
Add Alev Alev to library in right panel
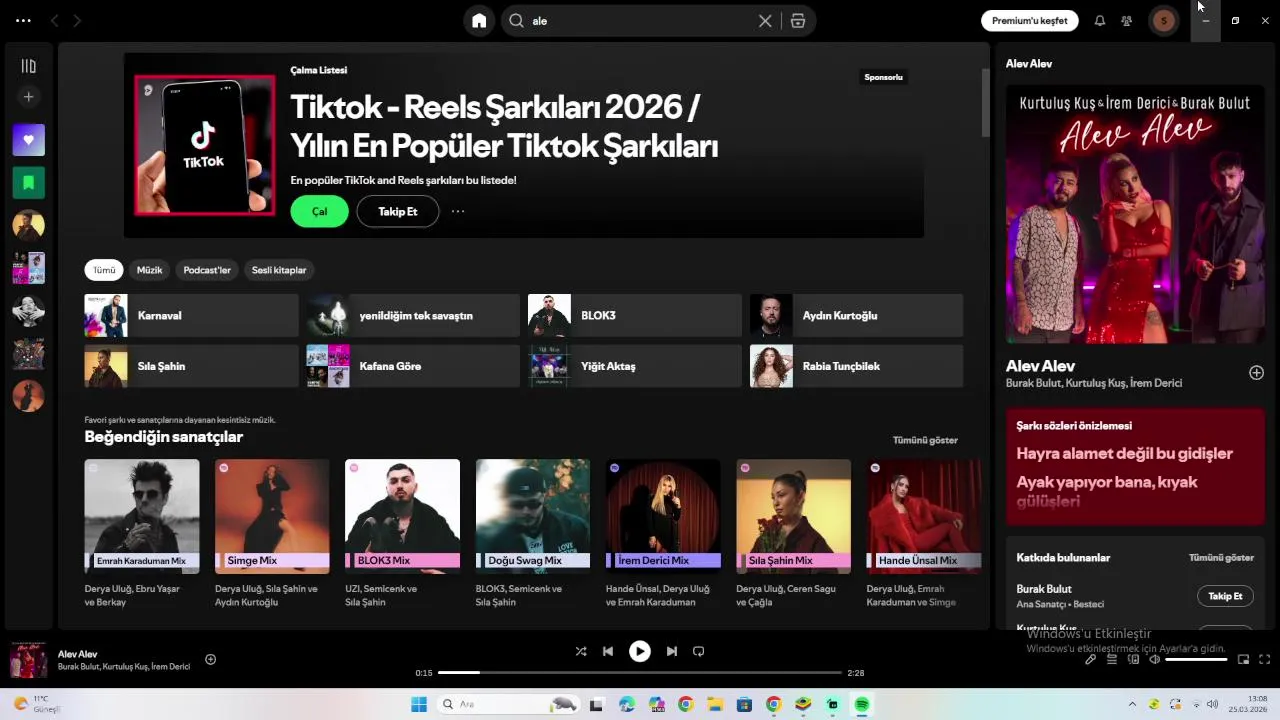pyautogui.click(x=1256, y=373)
